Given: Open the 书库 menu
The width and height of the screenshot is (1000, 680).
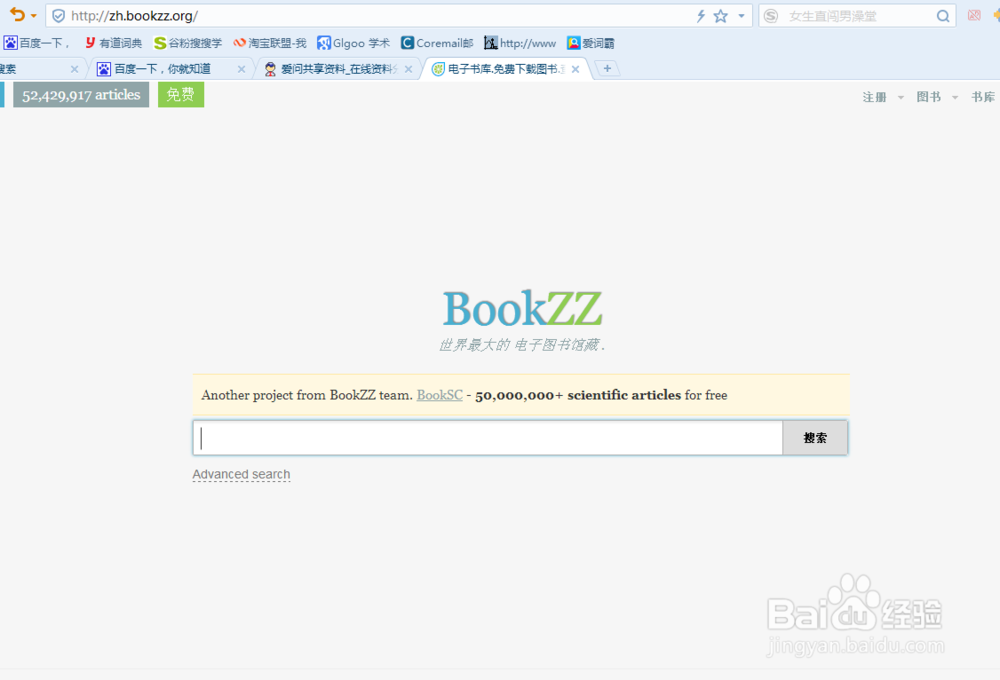Looking at the screenshot, I should click(x=983, y=97).
